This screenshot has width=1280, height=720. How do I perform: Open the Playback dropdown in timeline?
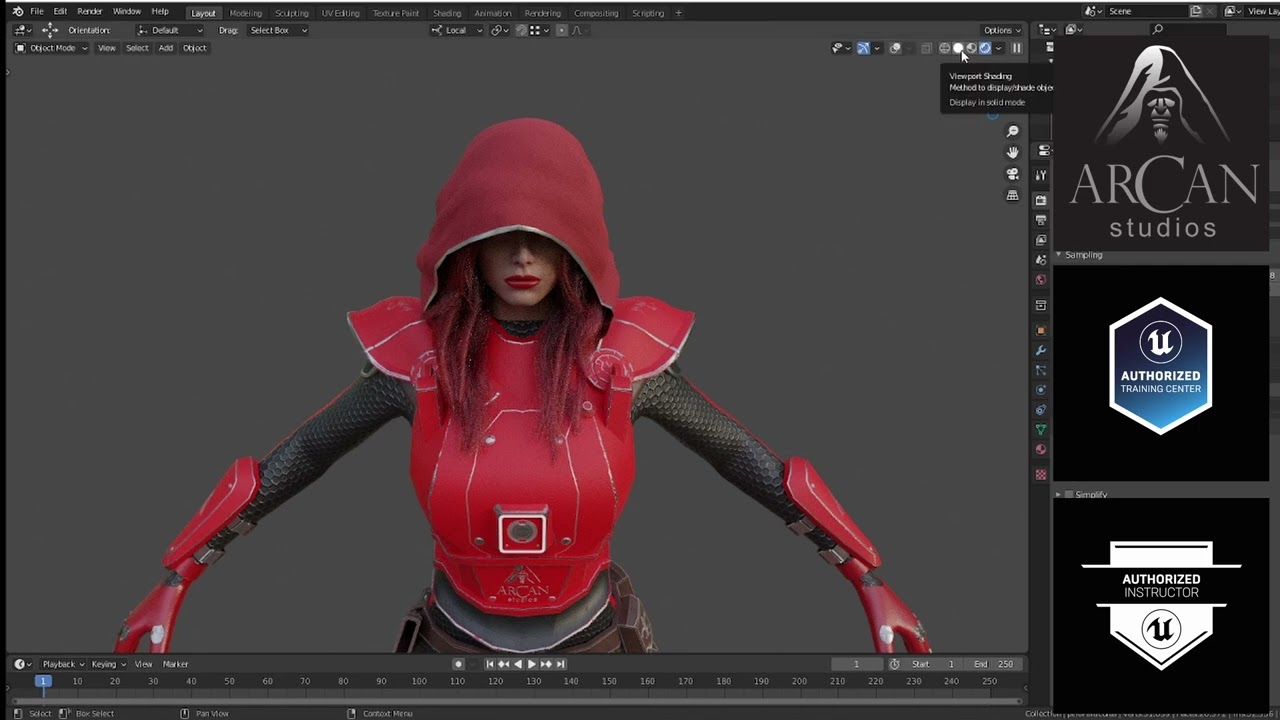click(x=62, y=664)
